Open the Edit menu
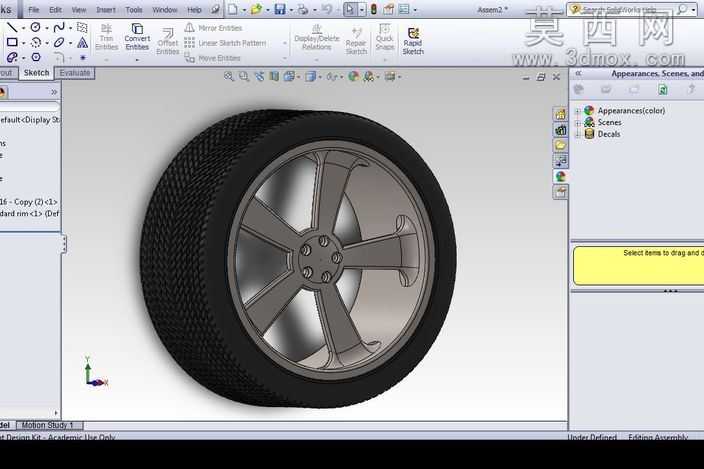Screen dimensions: 704x469 click(55, 9)
